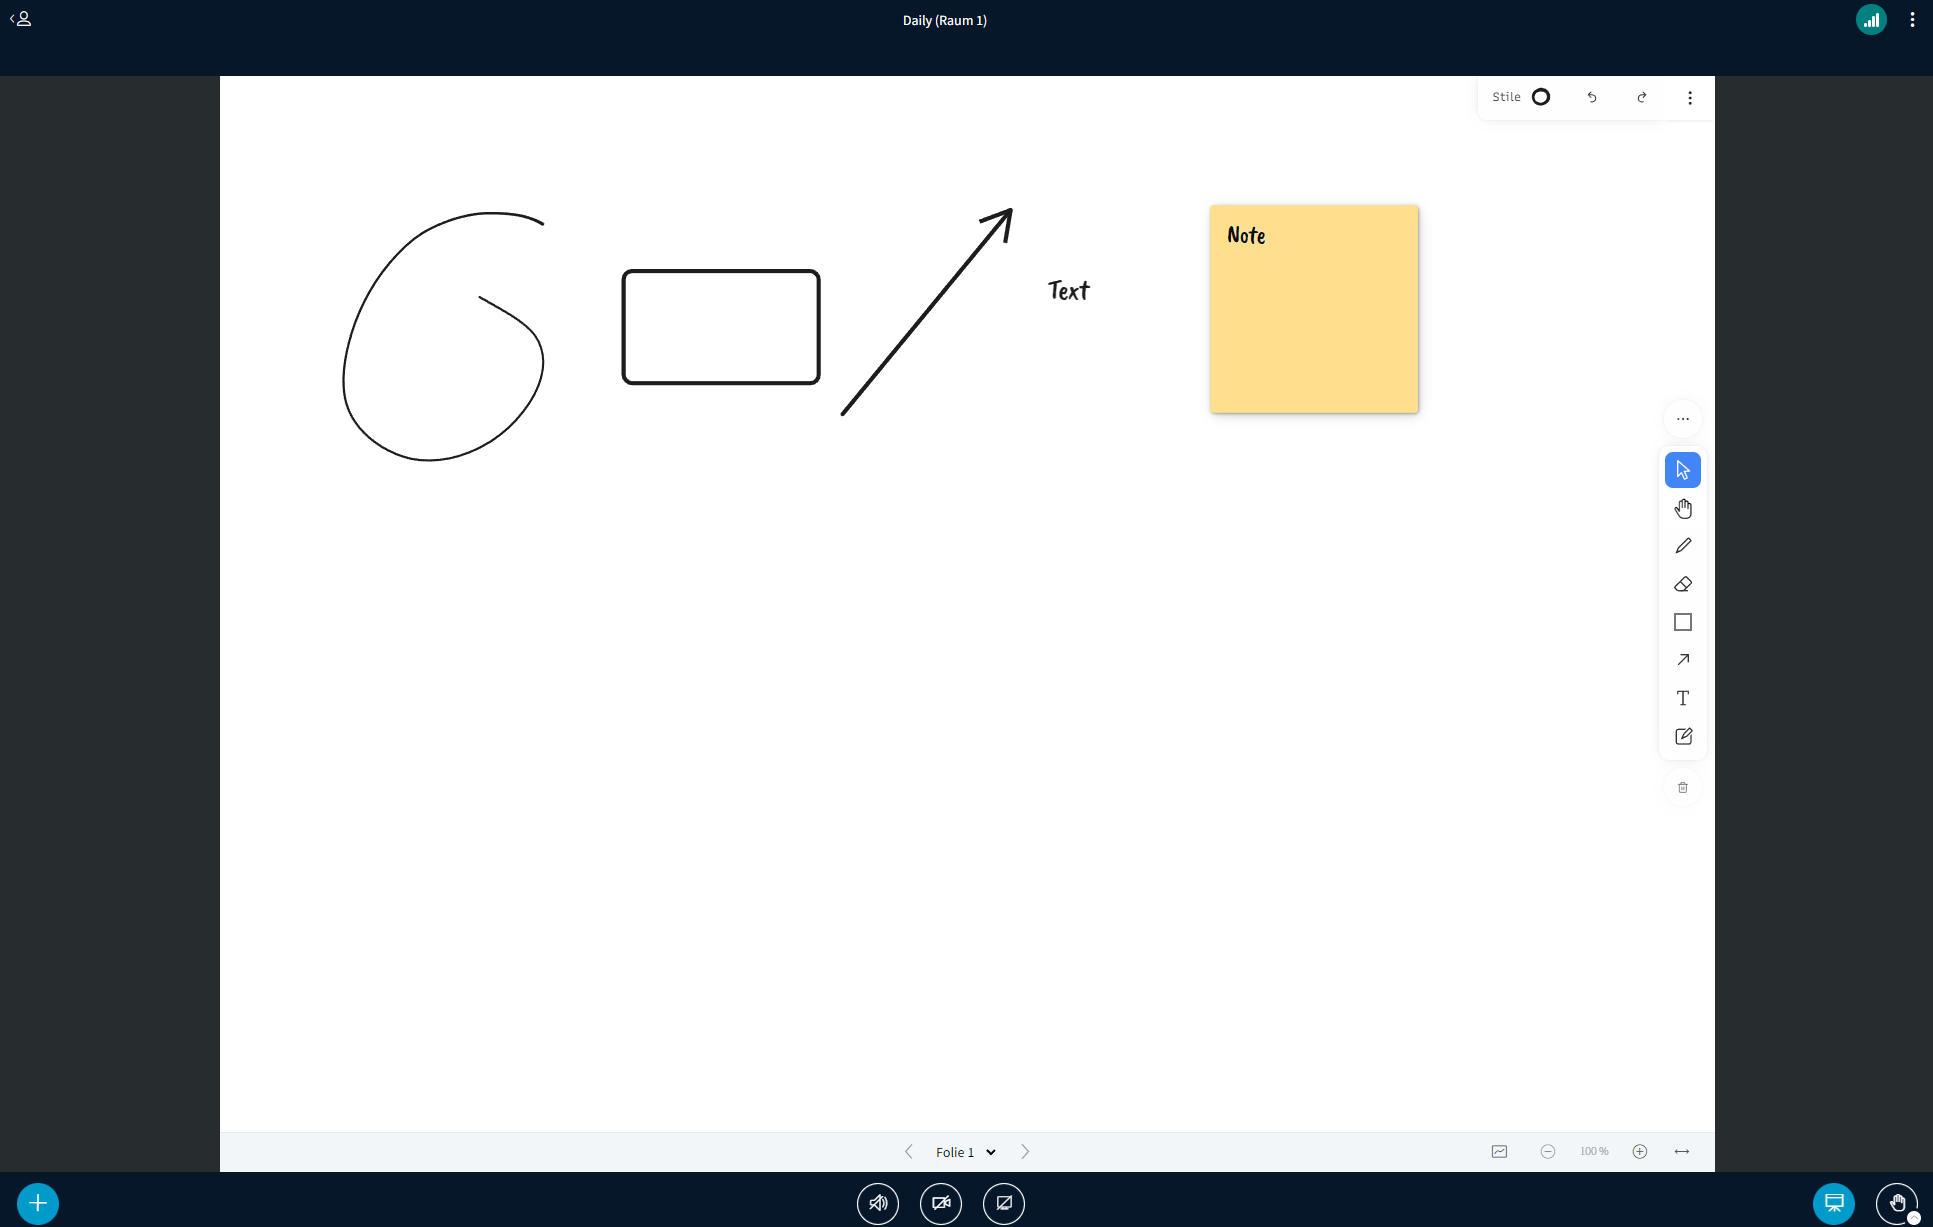Pick the Arrow tool from the toolbar
The height and width of the screenshot is (1227, 1933).
pyautogui.click(x=1682, y=660)
